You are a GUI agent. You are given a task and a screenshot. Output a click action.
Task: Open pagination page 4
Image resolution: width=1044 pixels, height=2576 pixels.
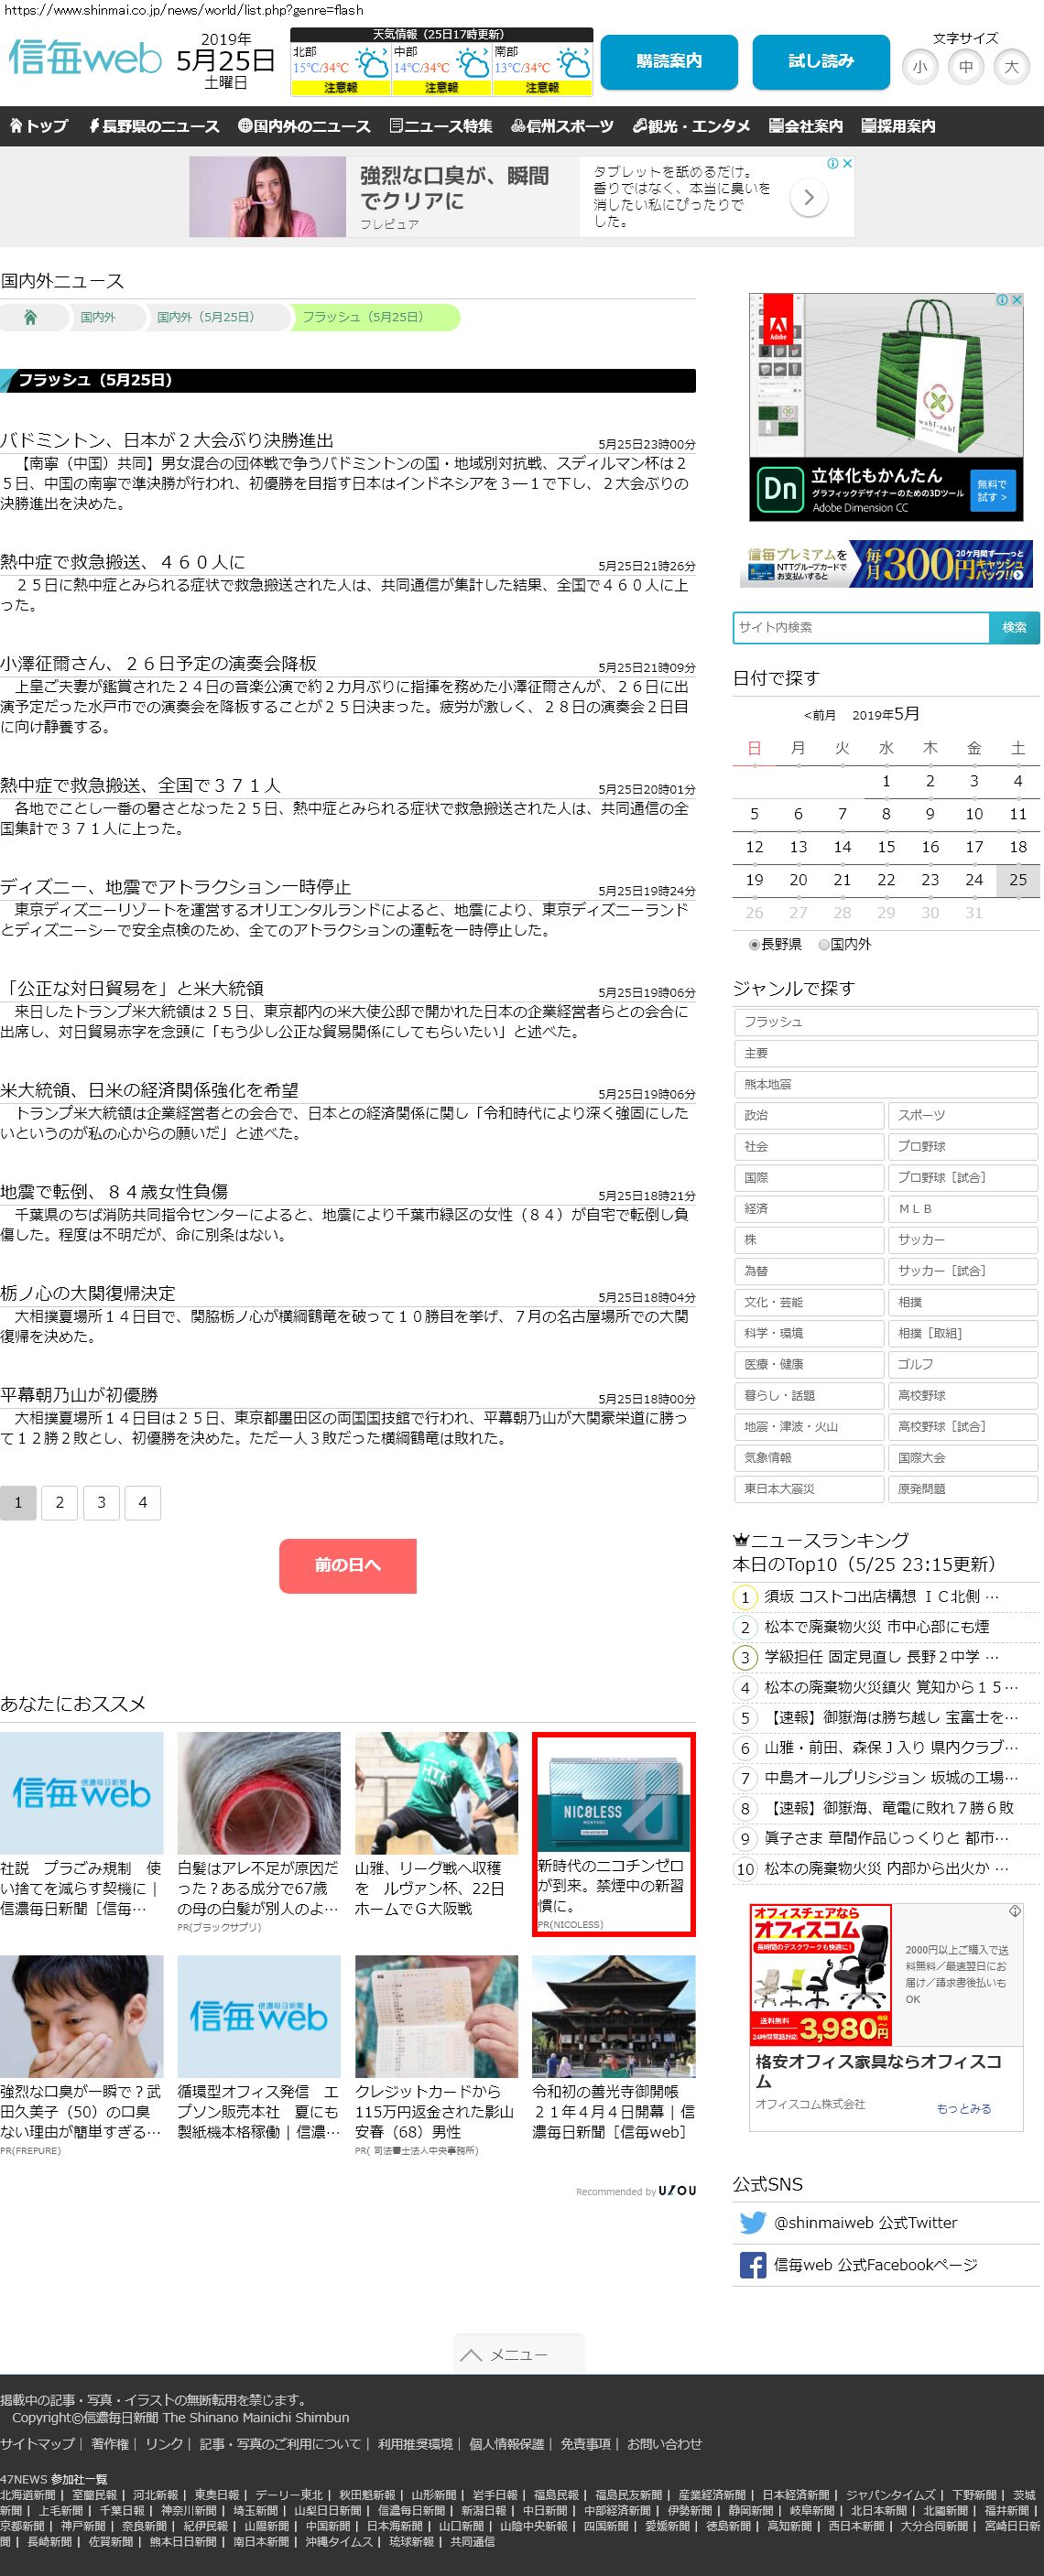pyautogui.click(x=142, y=1502)
